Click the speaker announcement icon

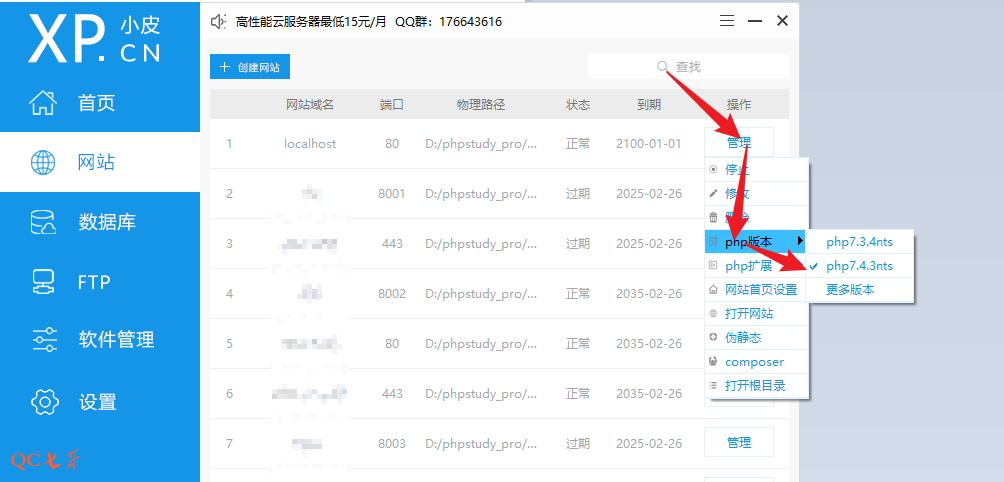219,21
